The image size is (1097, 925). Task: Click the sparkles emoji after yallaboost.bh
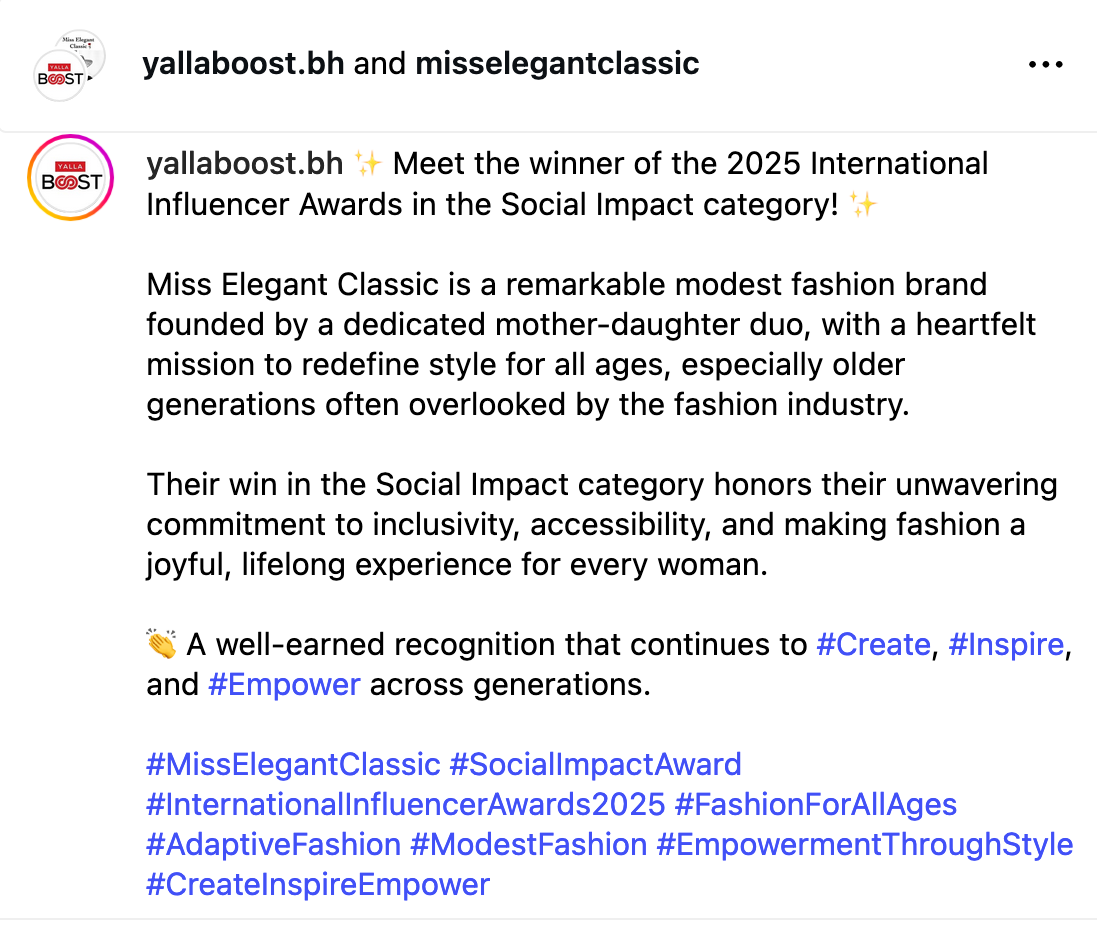[368, 164]
